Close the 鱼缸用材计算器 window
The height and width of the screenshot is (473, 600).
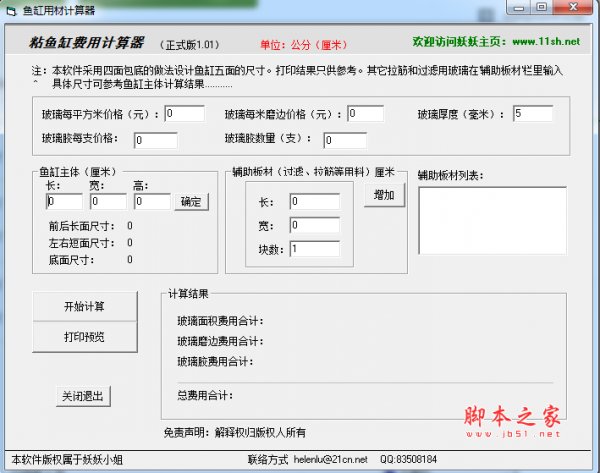(x=573, y=7)
